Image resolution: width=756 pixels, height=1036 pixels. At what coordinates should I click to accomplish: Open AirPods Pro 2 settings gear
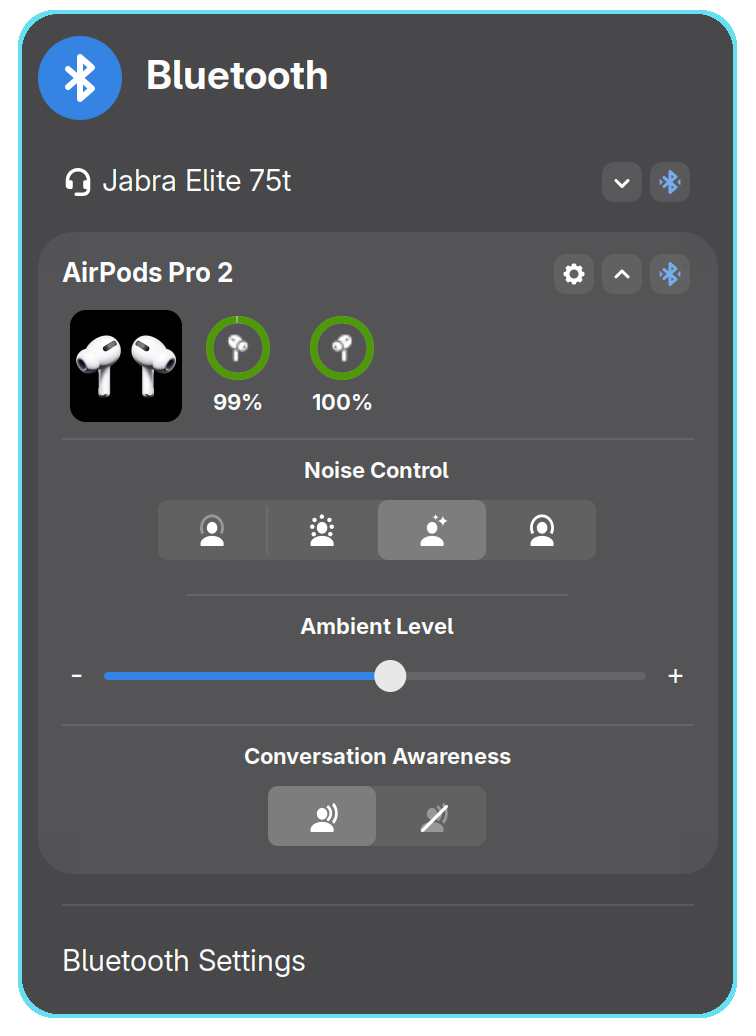point(574,274)
